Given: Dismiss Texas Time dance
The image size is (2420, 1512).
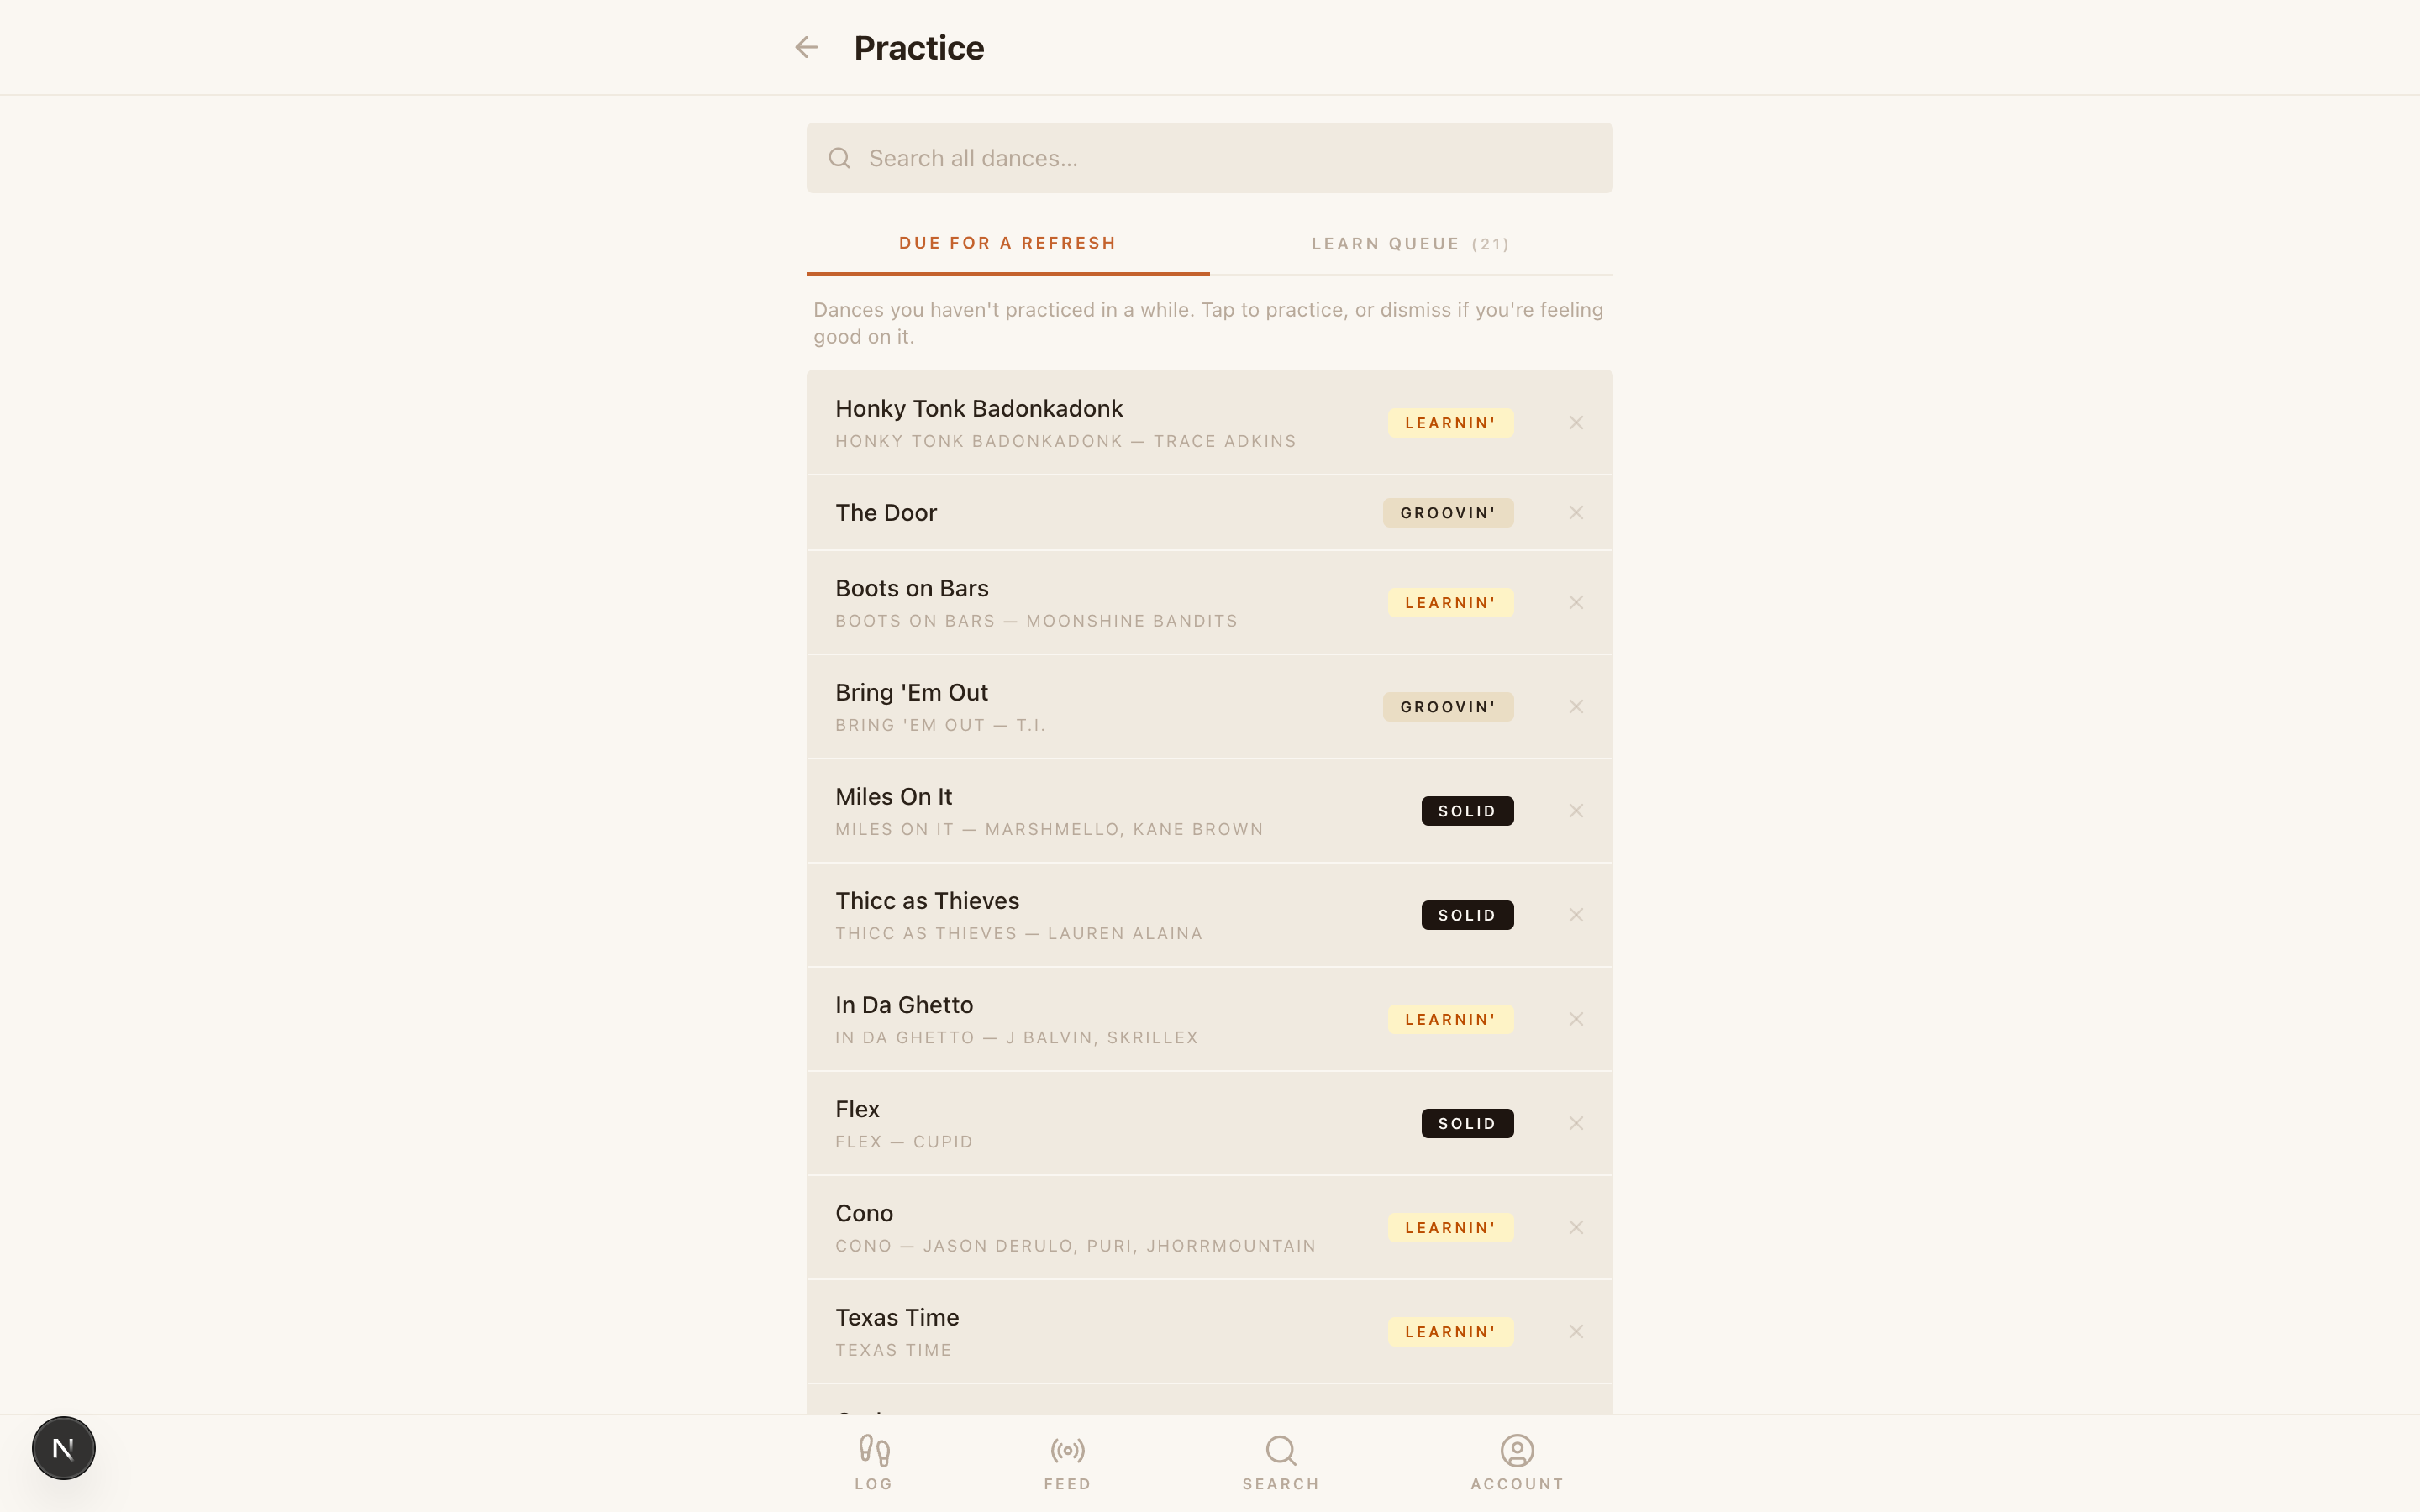Looking at the screenshot, I should 1575,1331.
